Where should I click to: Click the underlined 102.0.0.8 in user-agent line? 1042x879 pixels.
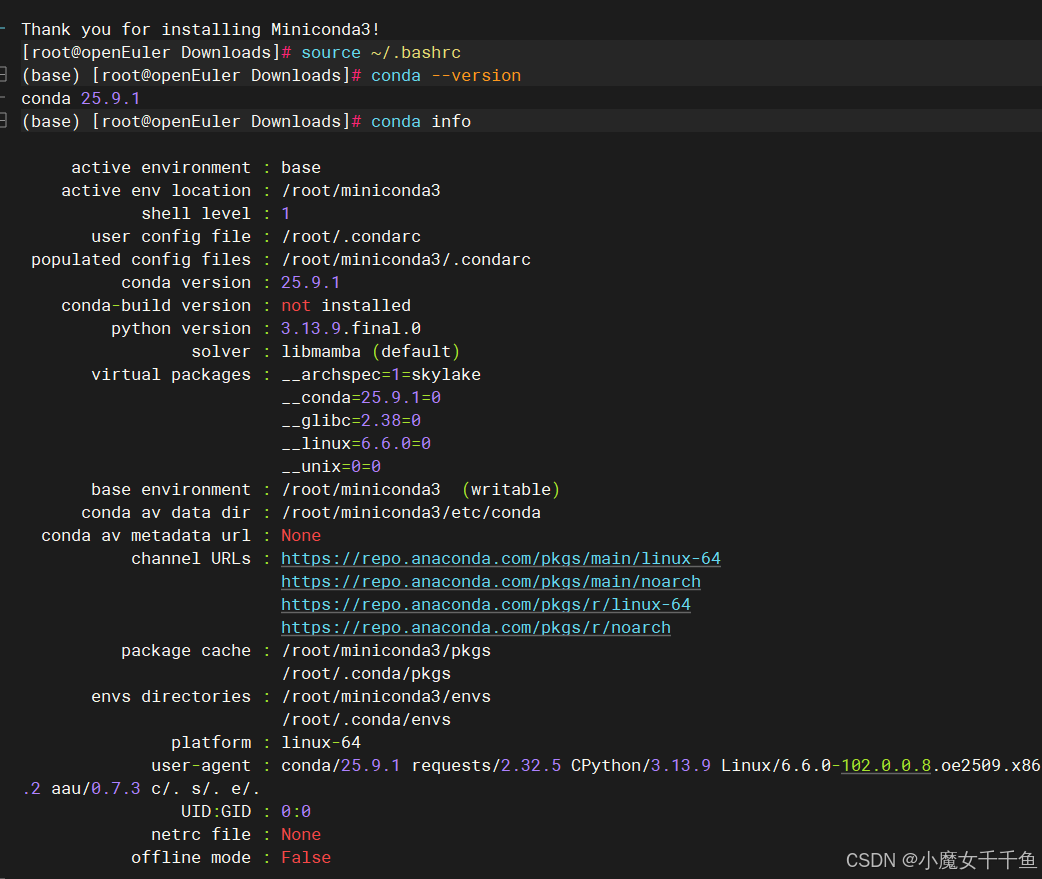886,765
